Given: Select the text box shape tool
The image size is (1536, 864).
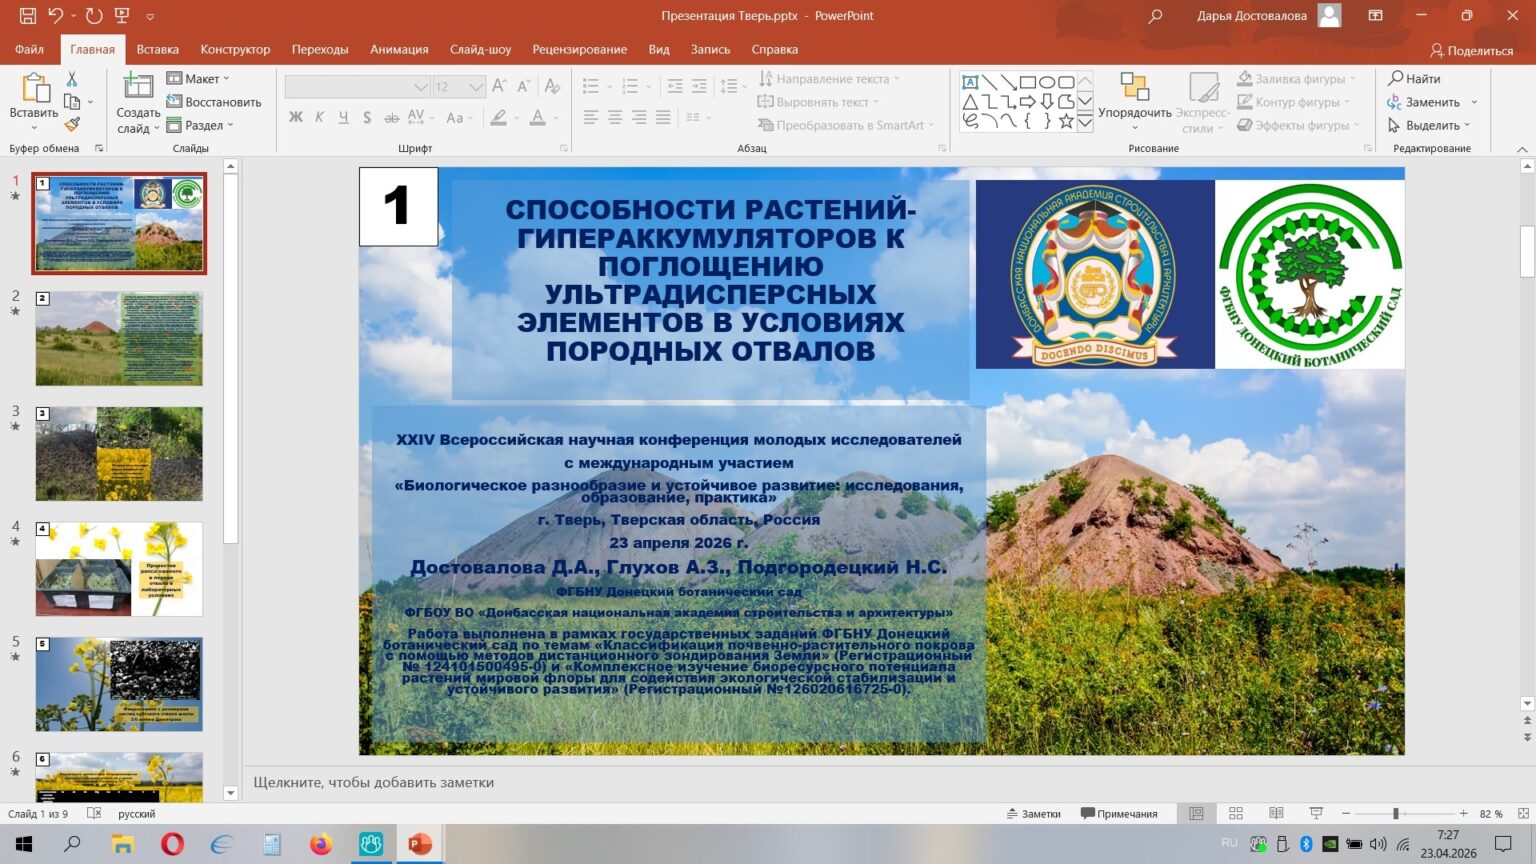Looking at the screenshot, I should pos(970,82).
